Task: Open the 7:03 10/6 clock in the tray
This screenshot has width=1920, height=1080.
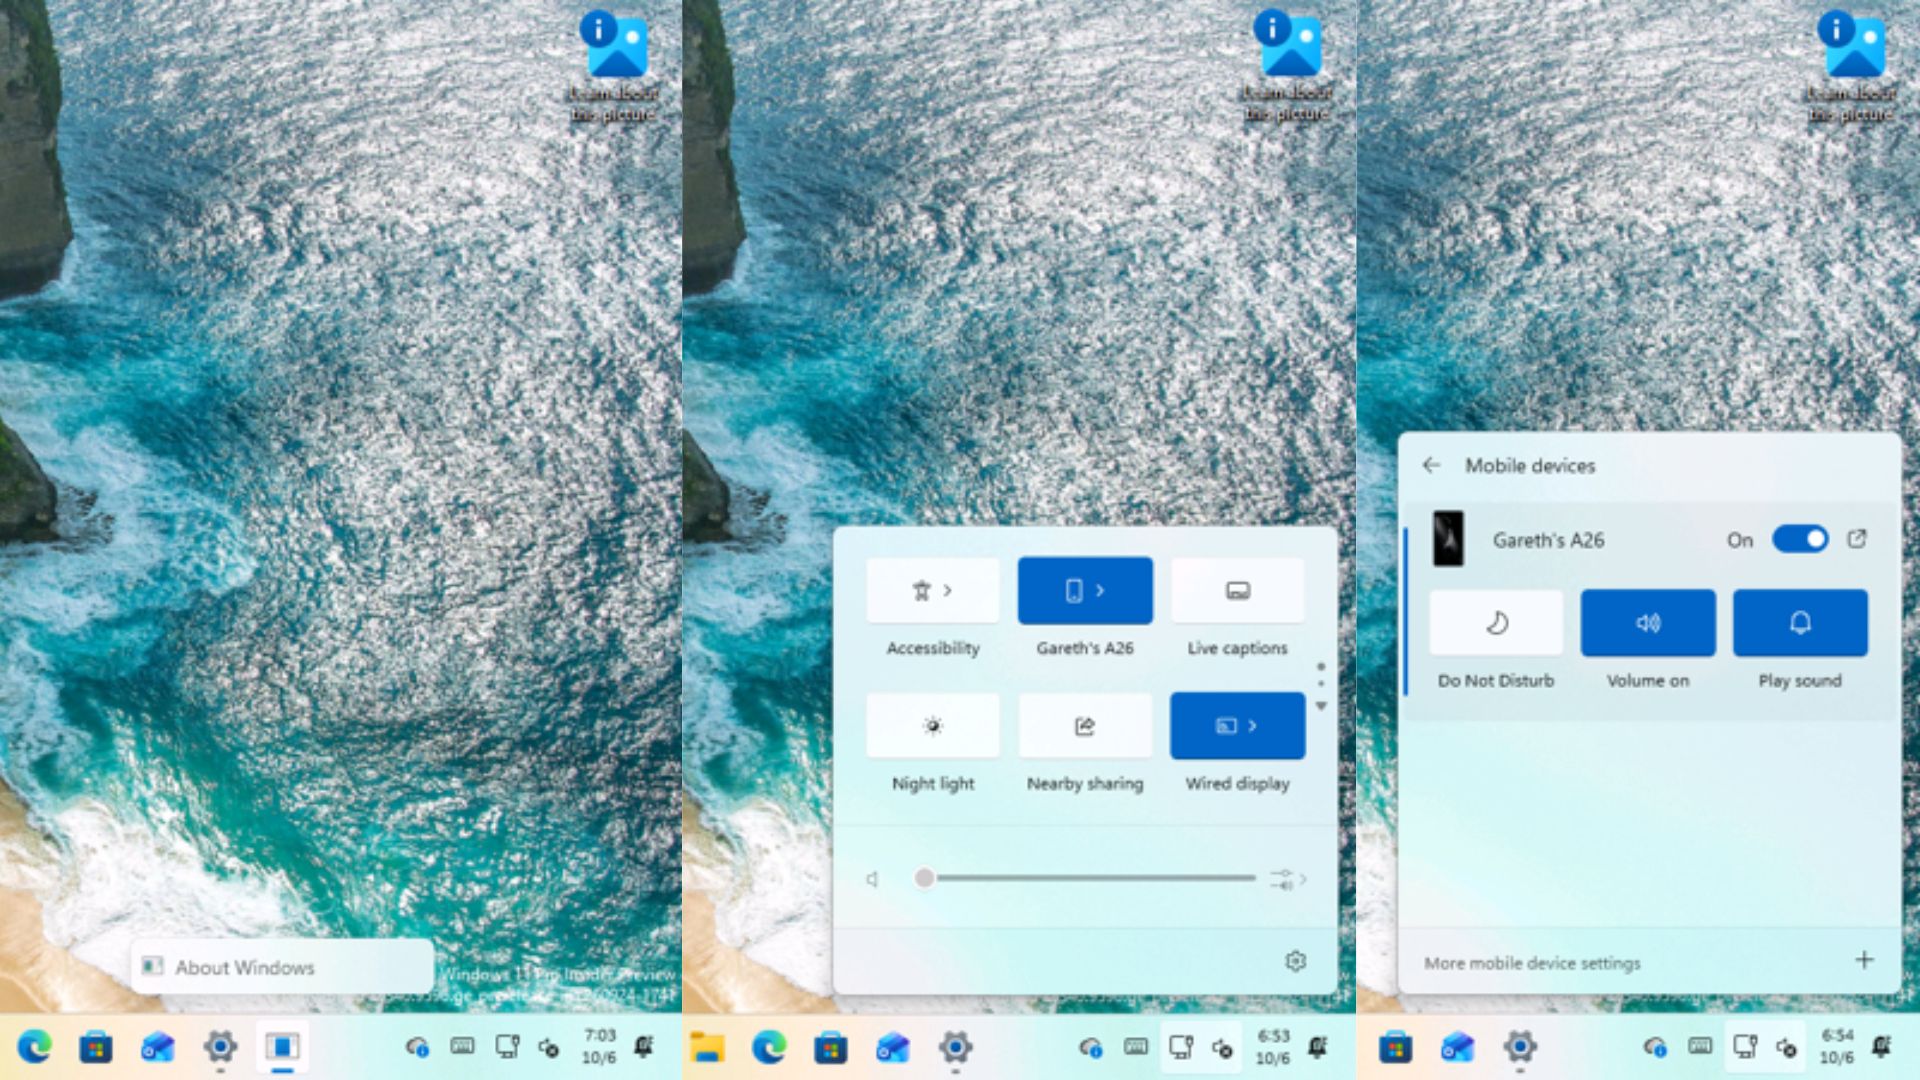Action: coord(599,1047)
